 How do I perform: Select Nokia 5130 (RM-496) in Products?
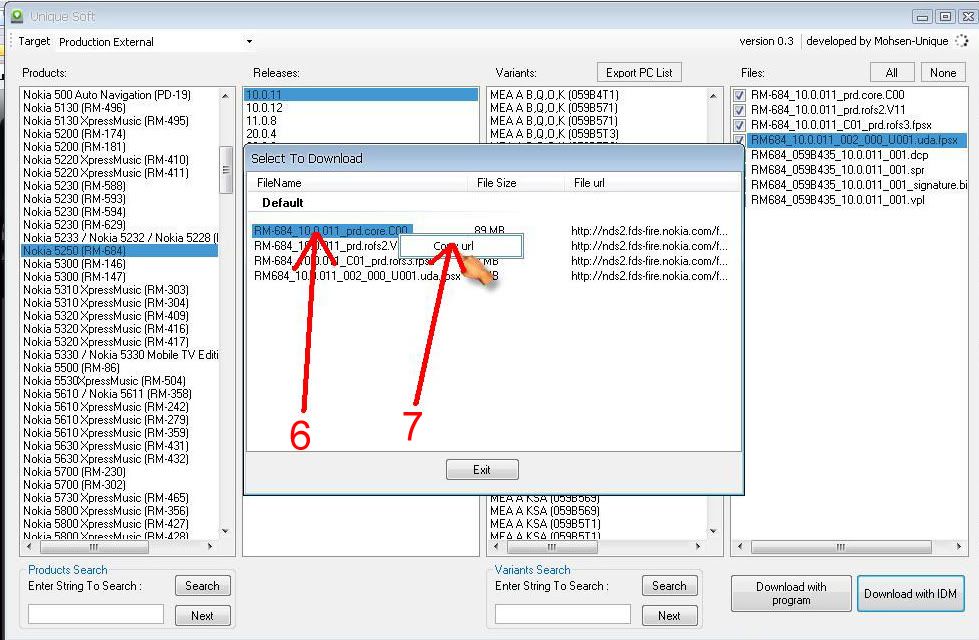74,108
